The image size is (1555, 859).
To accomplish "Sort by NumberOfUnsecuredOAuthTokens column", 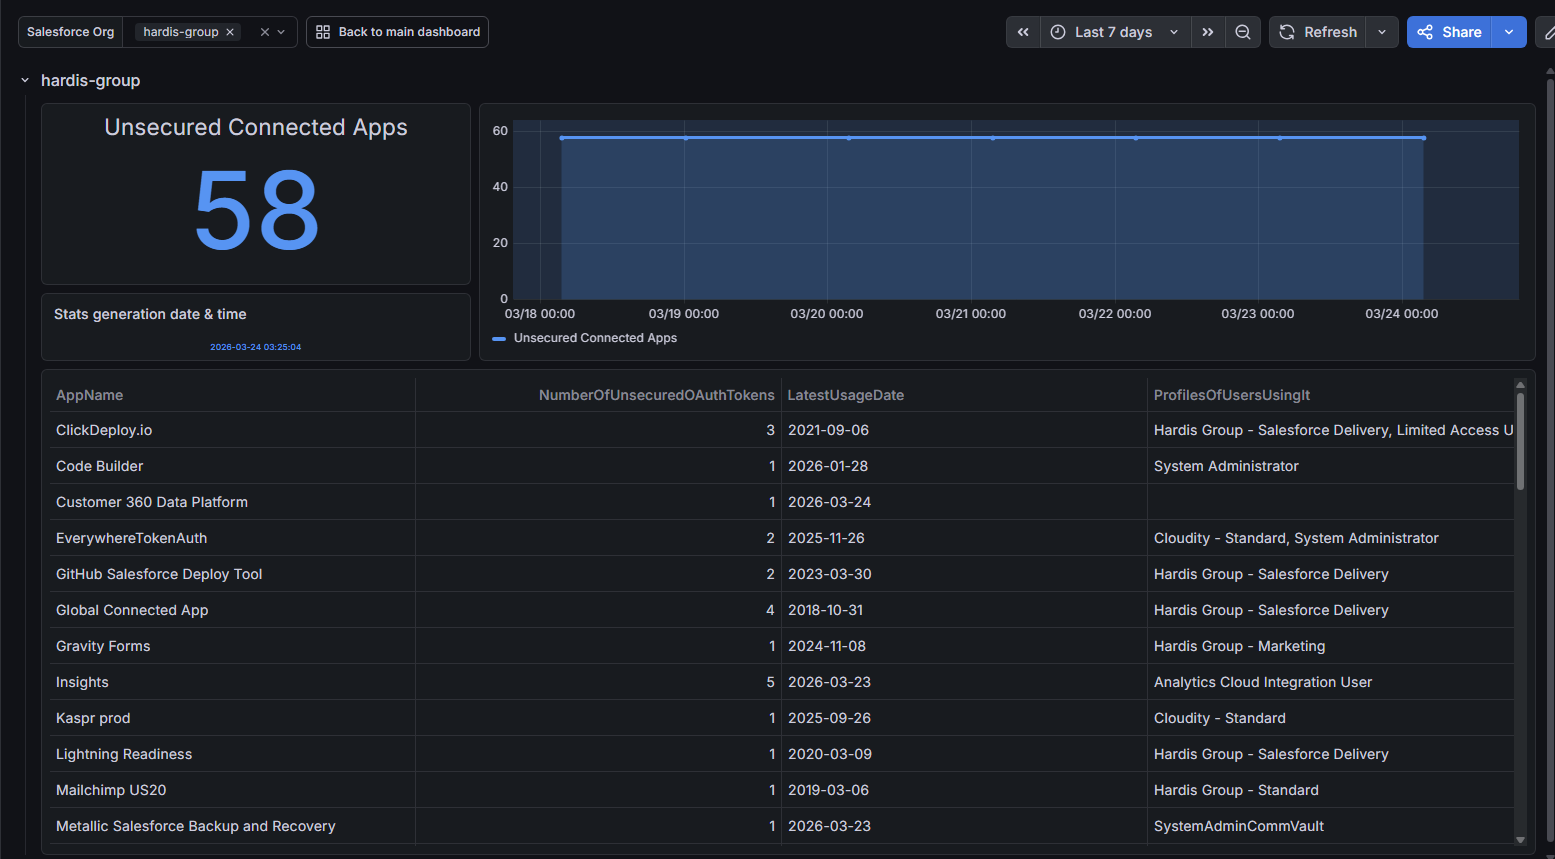I will (x=656, y=395).
